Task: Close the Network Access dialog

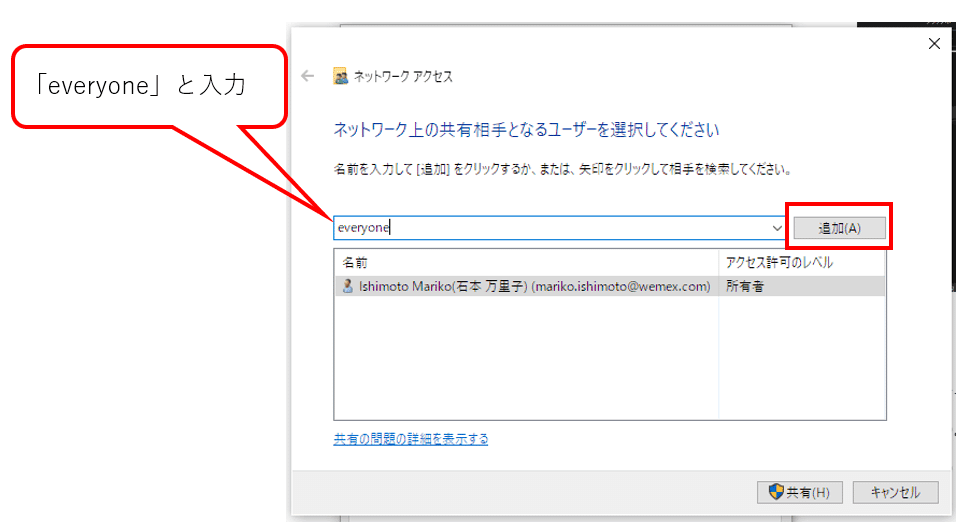Action: (934, 43)
